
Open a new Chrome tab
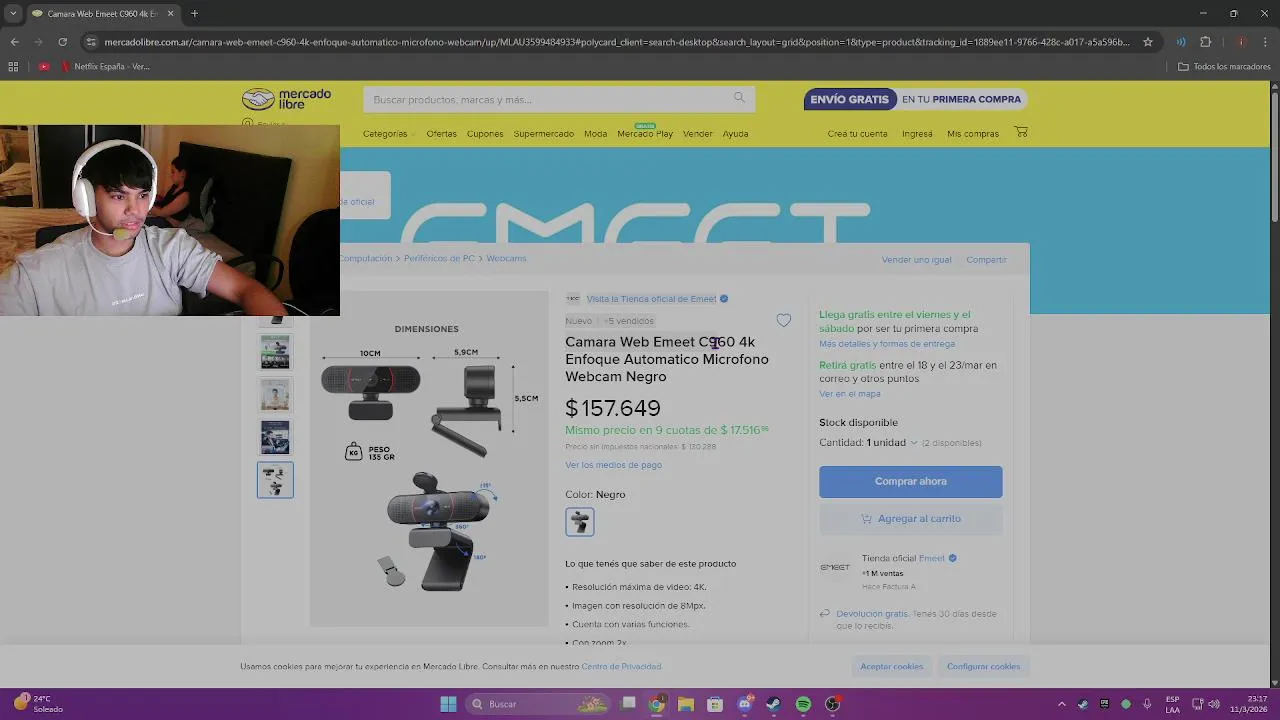click(194, 14)
